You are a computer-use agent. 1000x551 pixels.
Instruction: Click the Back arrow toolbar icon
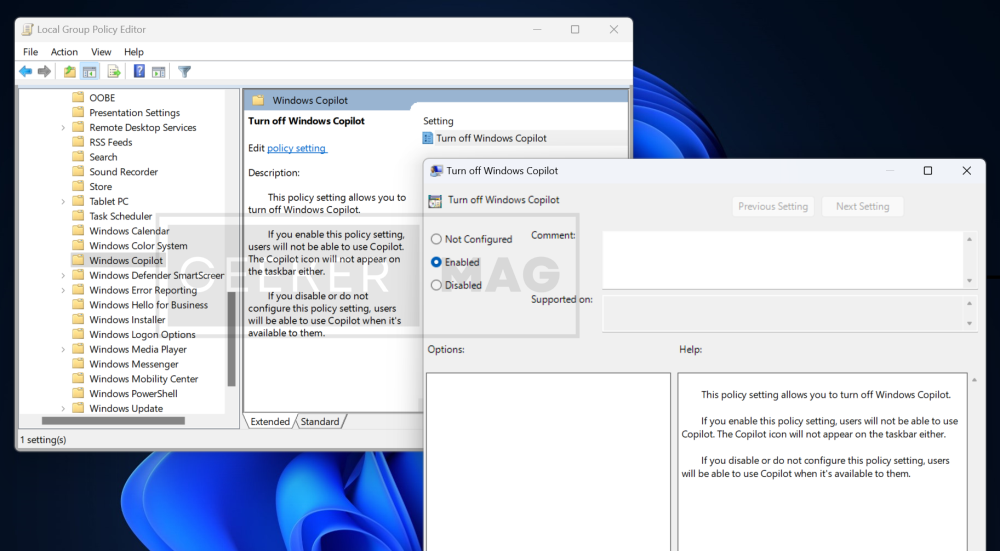pos(26,71)
